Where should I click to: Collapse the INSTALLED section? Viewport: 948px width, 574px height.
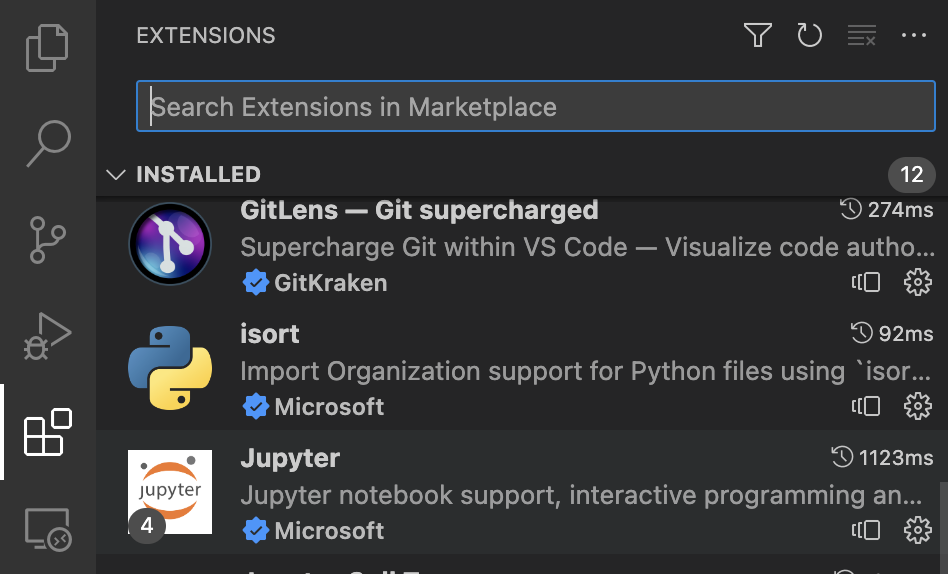click(x=115, y=175)
